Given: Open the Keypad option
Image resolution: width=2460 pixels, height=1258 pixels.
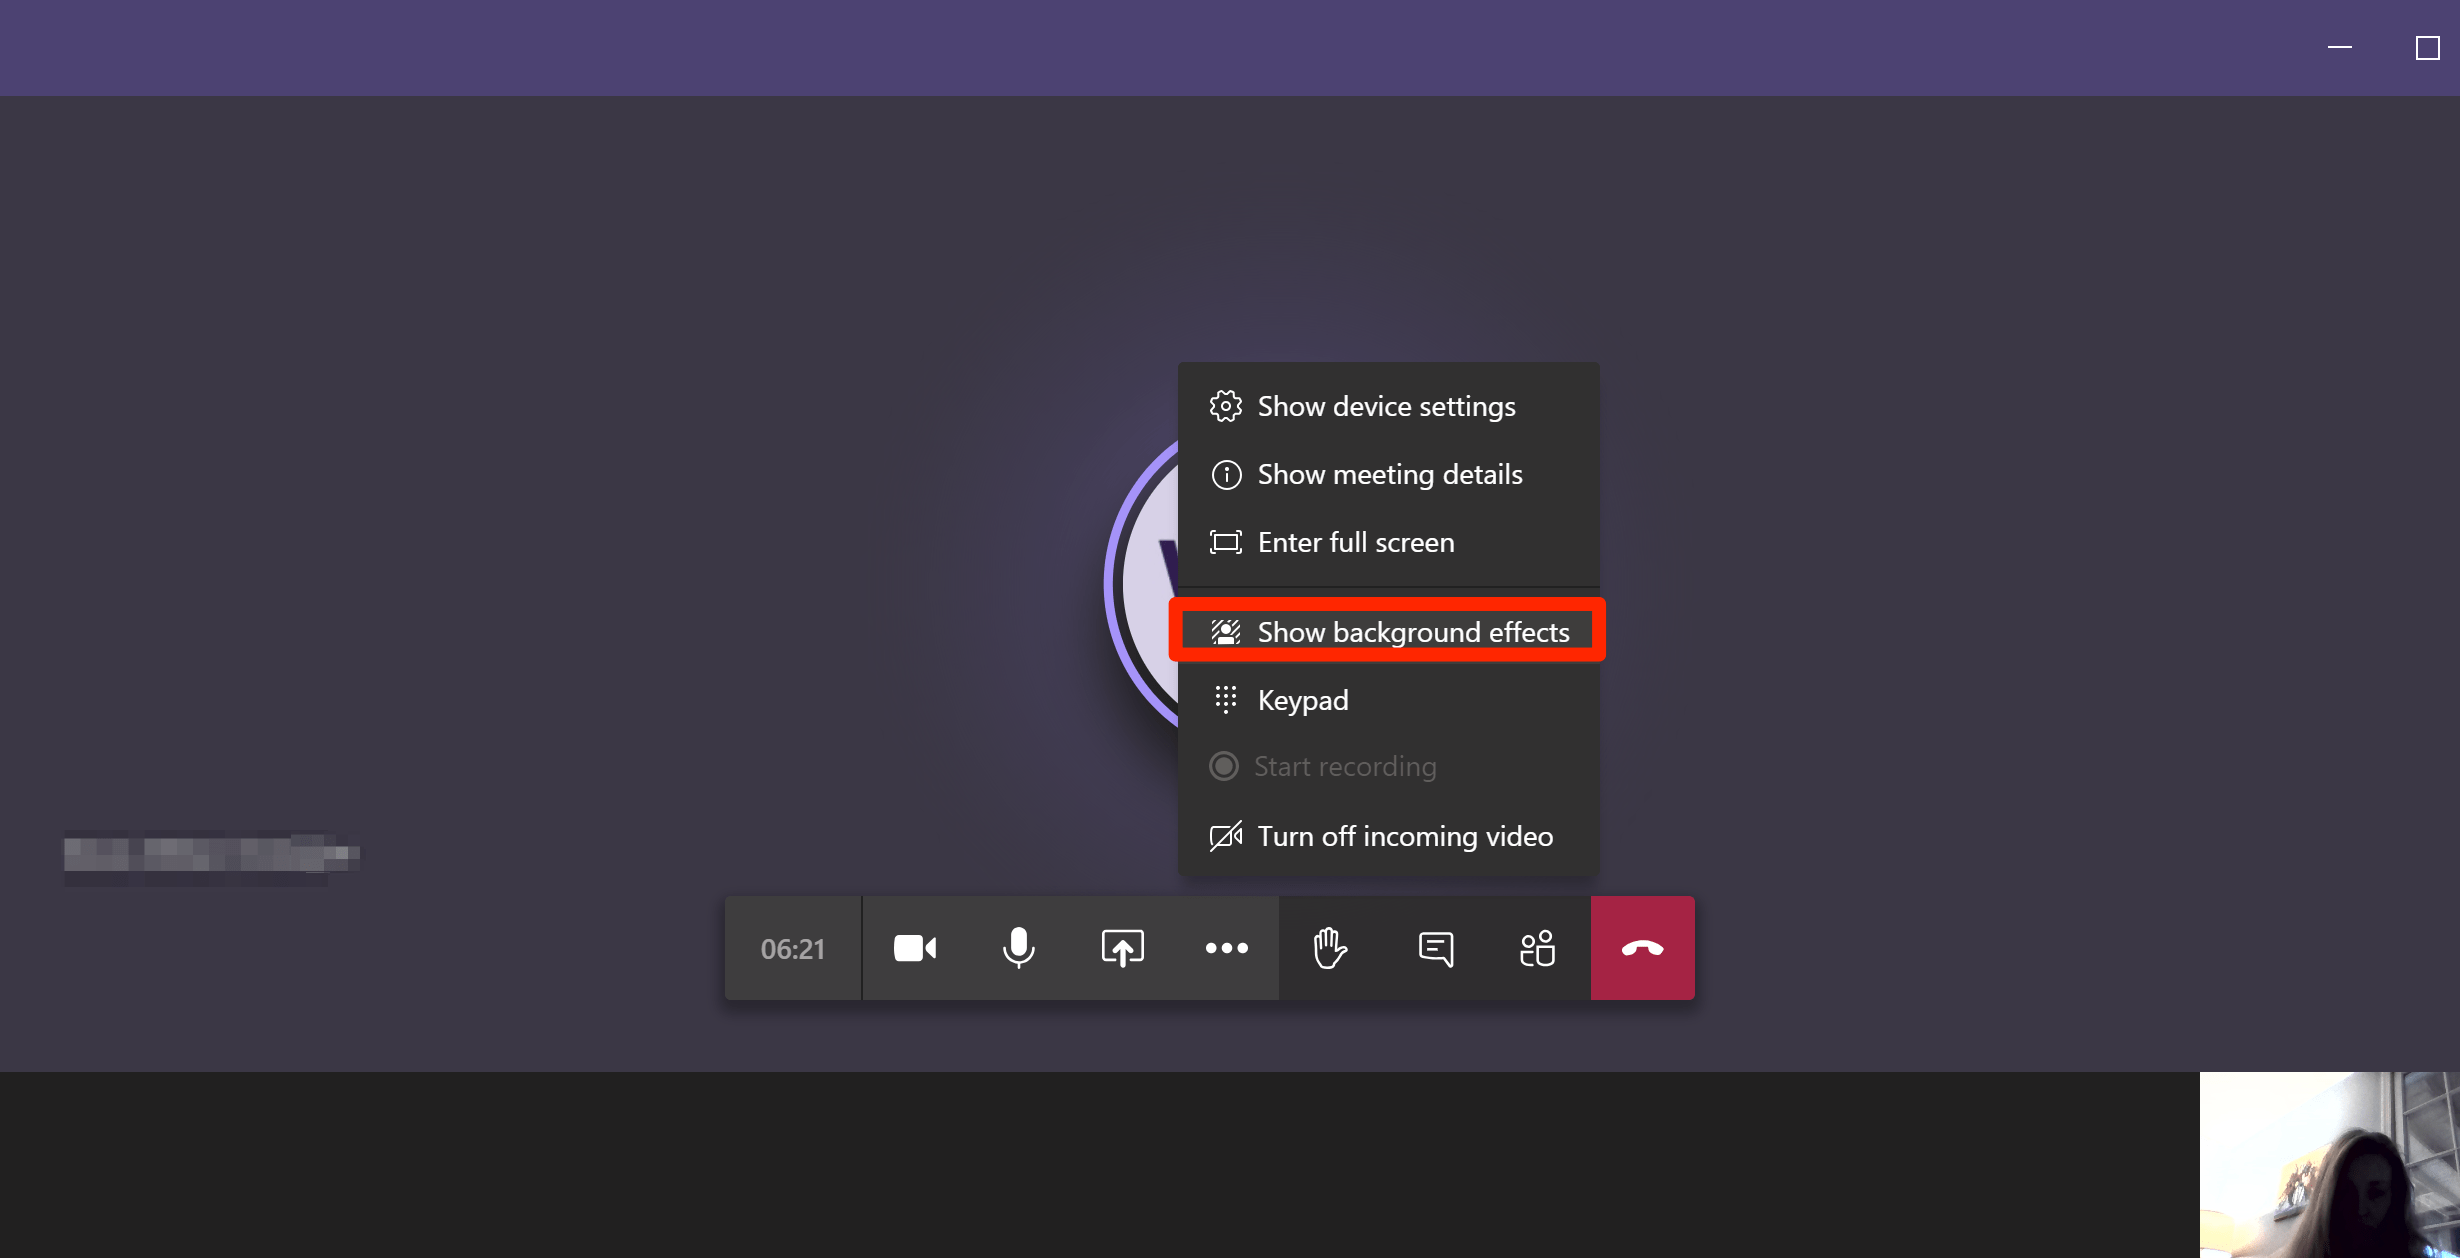Looking at the screenshot, I should click(x=1302, y=700).
